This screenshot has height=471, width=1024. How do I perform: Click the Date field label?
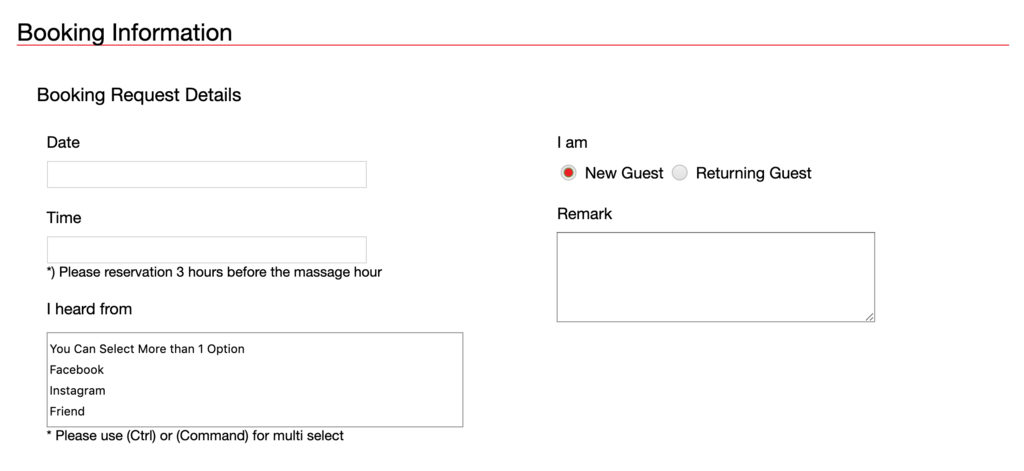(63, 142)
